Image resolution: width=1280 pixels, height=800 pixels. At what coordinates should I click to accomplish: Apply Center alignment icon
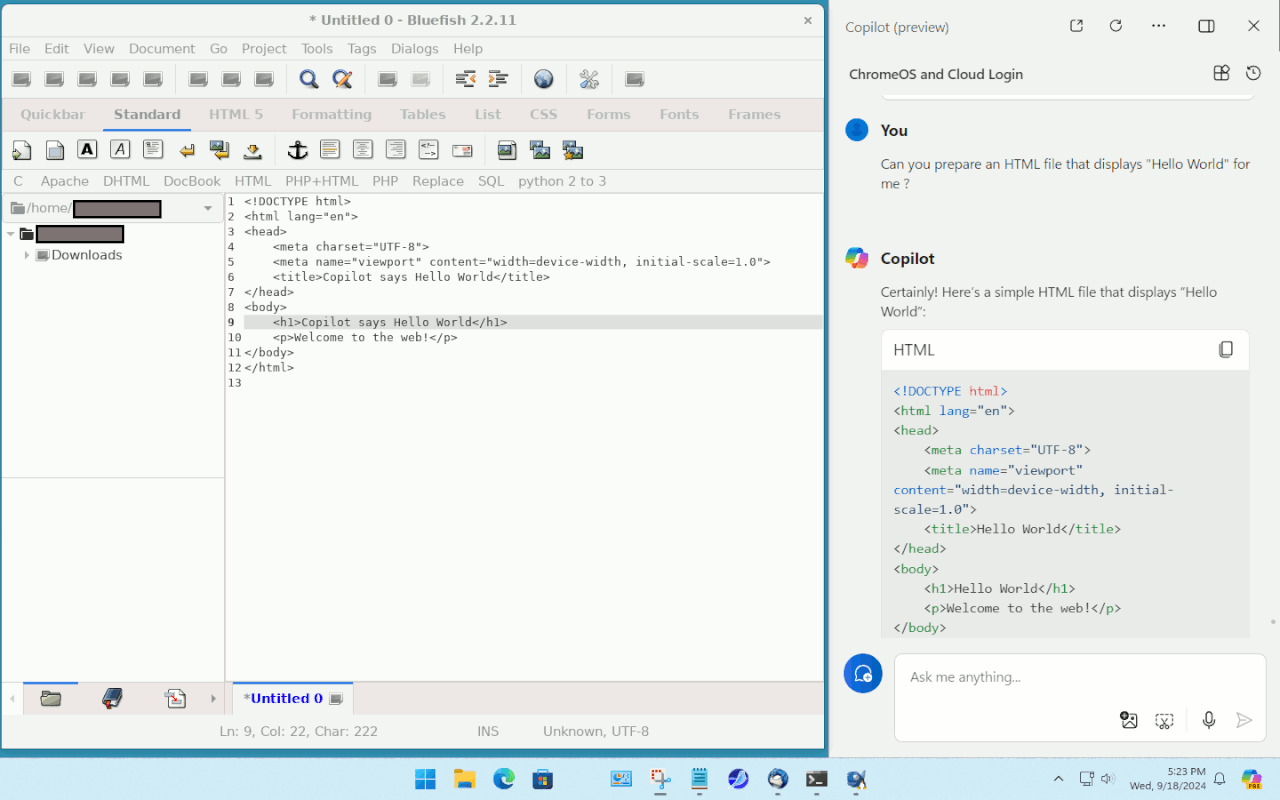point(363,150)
